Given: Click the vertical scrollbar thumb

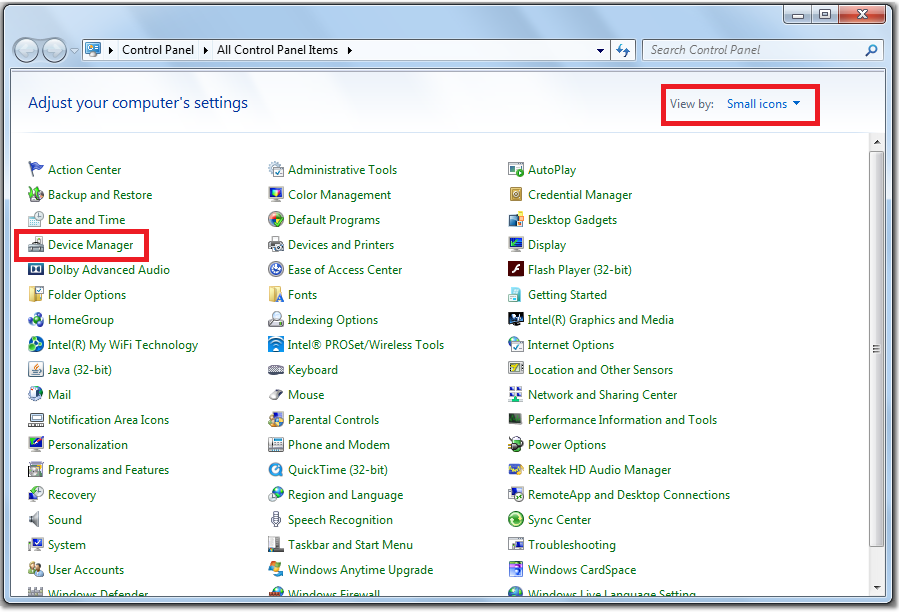Looking at the screenshot, I should pyautogui.click(x=876, y=348).
